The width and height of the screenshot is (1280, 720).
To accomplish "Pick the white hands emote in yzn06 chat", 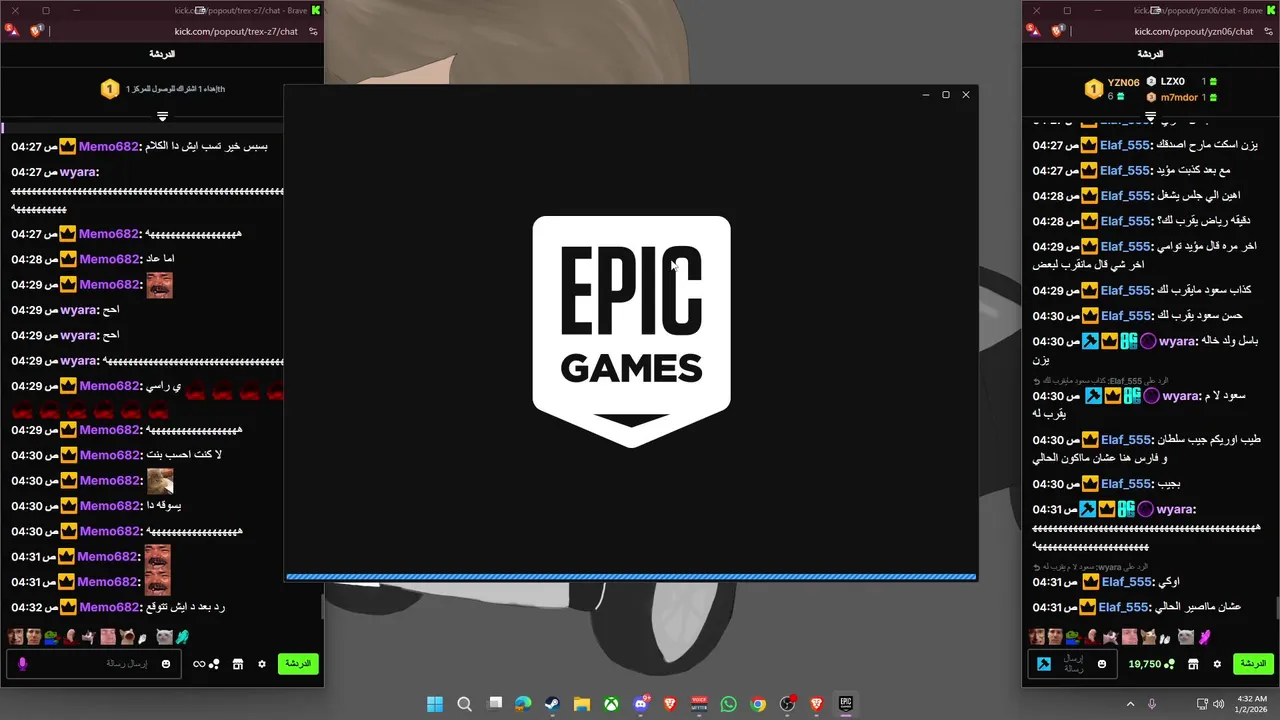I will pos(1165,637).
